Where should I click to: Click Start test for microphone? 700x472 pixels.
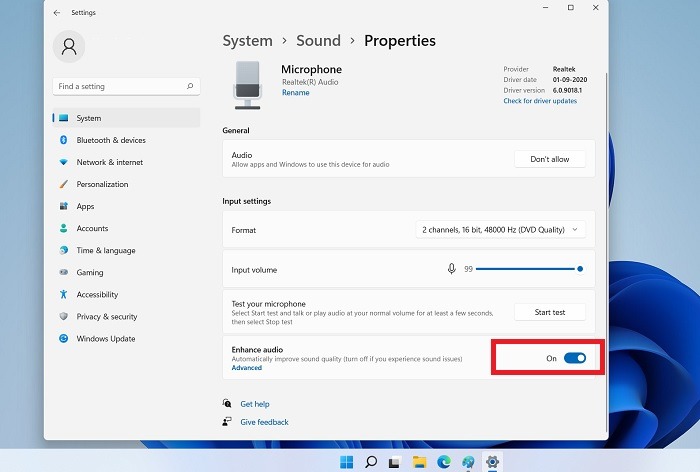click(x=550, y=312)
